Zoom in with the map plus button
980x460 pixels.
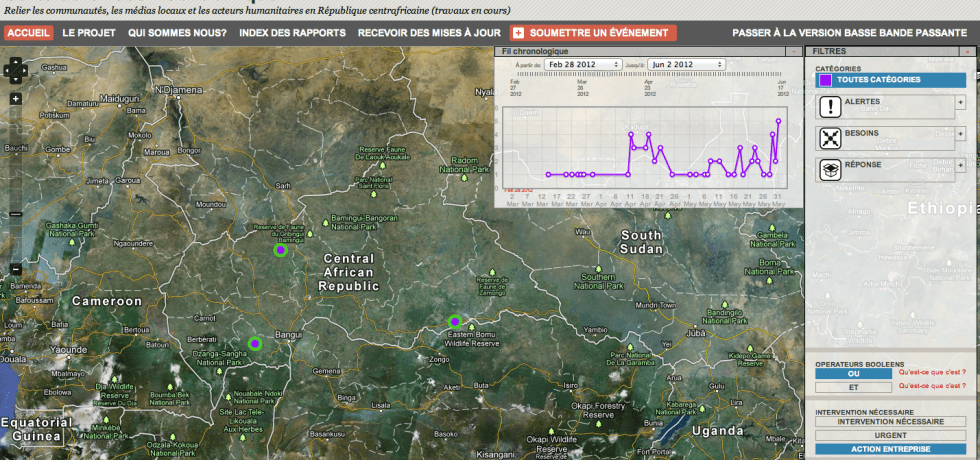click(16, 99)
